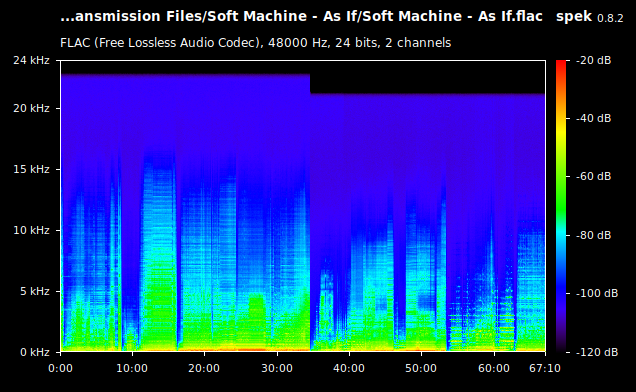The width and height of the screenshot is (636, 392).
Task: Click the '60:00' time label
Action: (x=494, y=368)
